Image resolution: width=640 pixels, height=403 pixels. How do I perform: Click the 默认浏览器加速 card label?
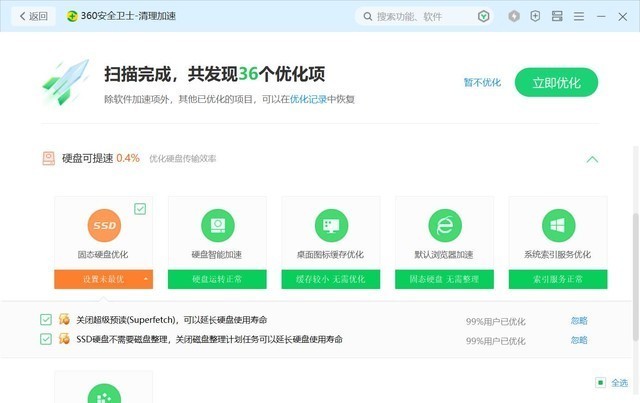(444, 255)
